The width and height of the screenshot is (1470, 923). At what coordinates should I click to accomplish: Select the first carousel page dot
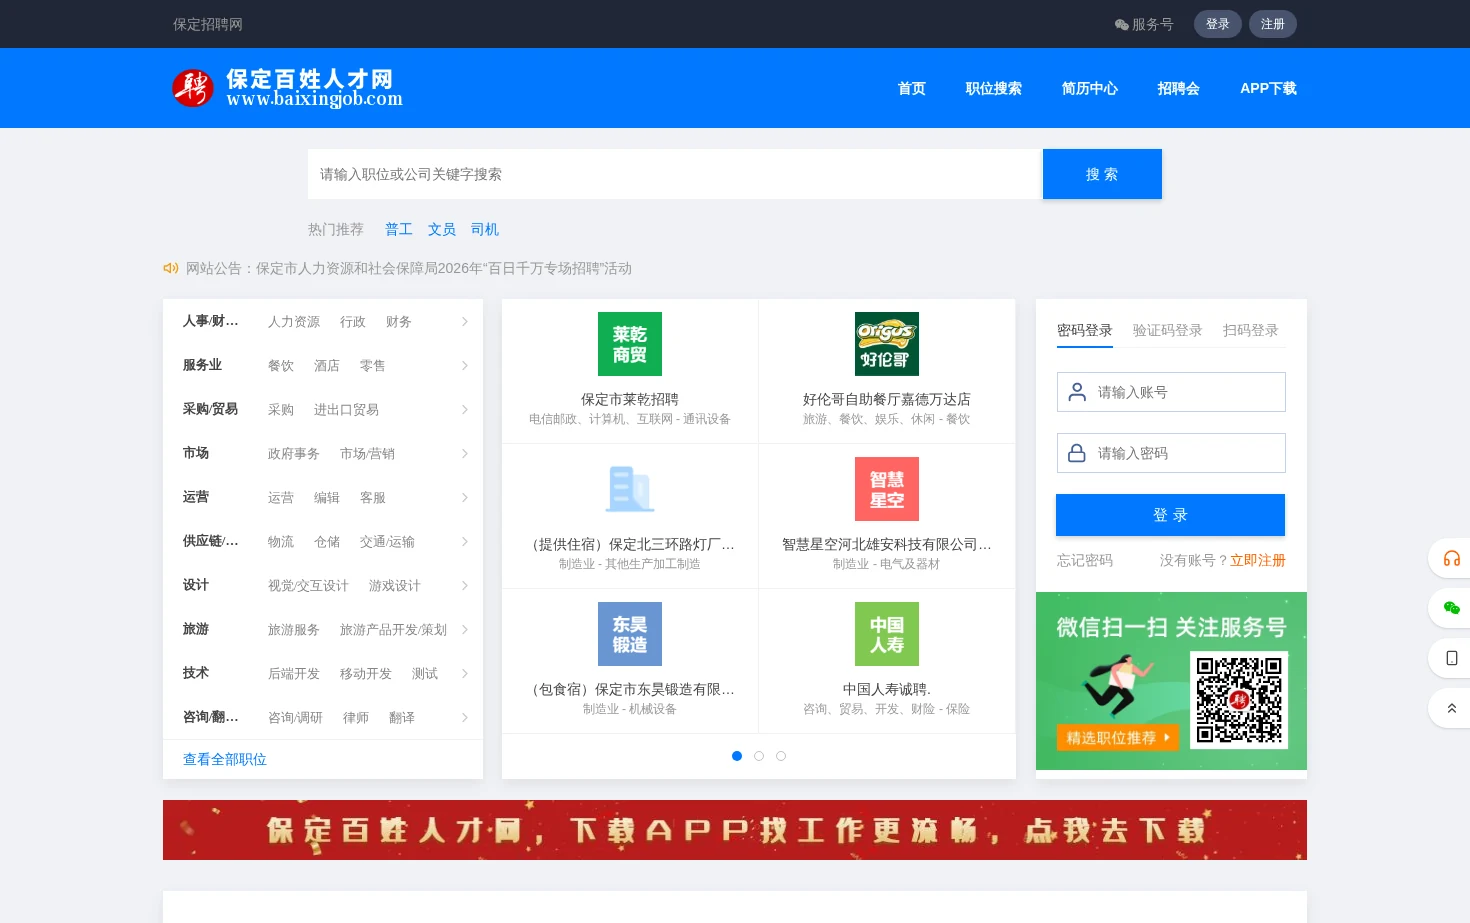point(737,756)
